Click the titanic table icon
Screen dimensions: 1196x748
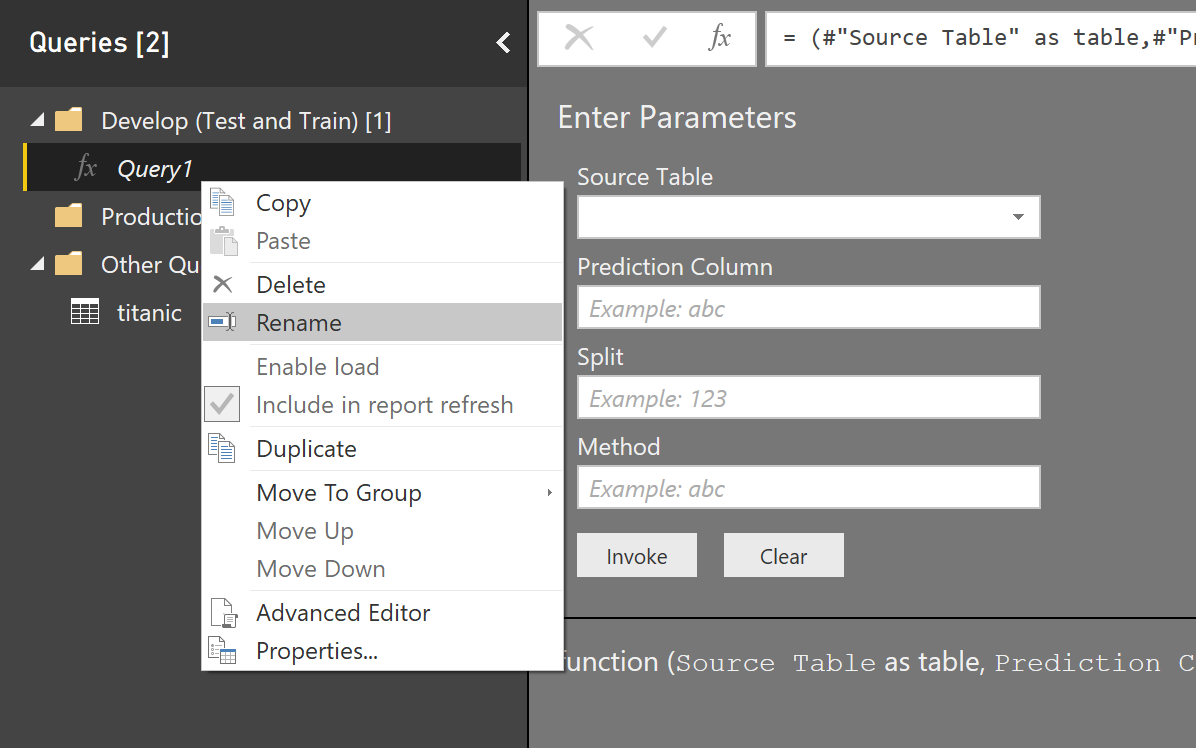tap(85, 312)
